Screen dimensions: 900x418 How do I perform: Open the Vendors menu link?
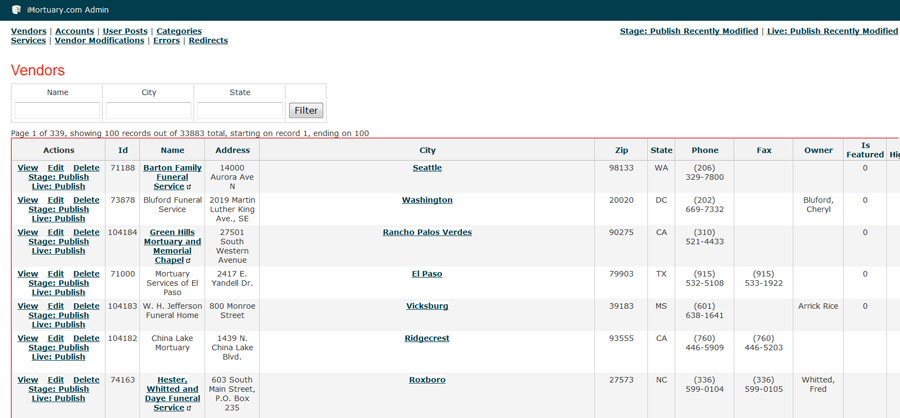[29, 31]
